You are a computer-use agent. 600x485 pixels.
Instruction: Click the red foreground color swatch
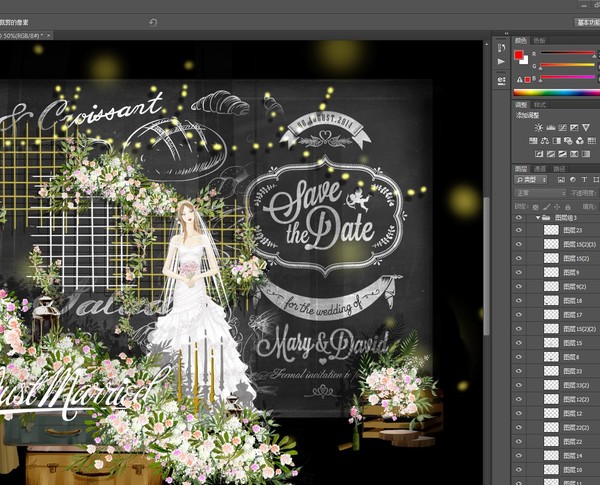518,55
